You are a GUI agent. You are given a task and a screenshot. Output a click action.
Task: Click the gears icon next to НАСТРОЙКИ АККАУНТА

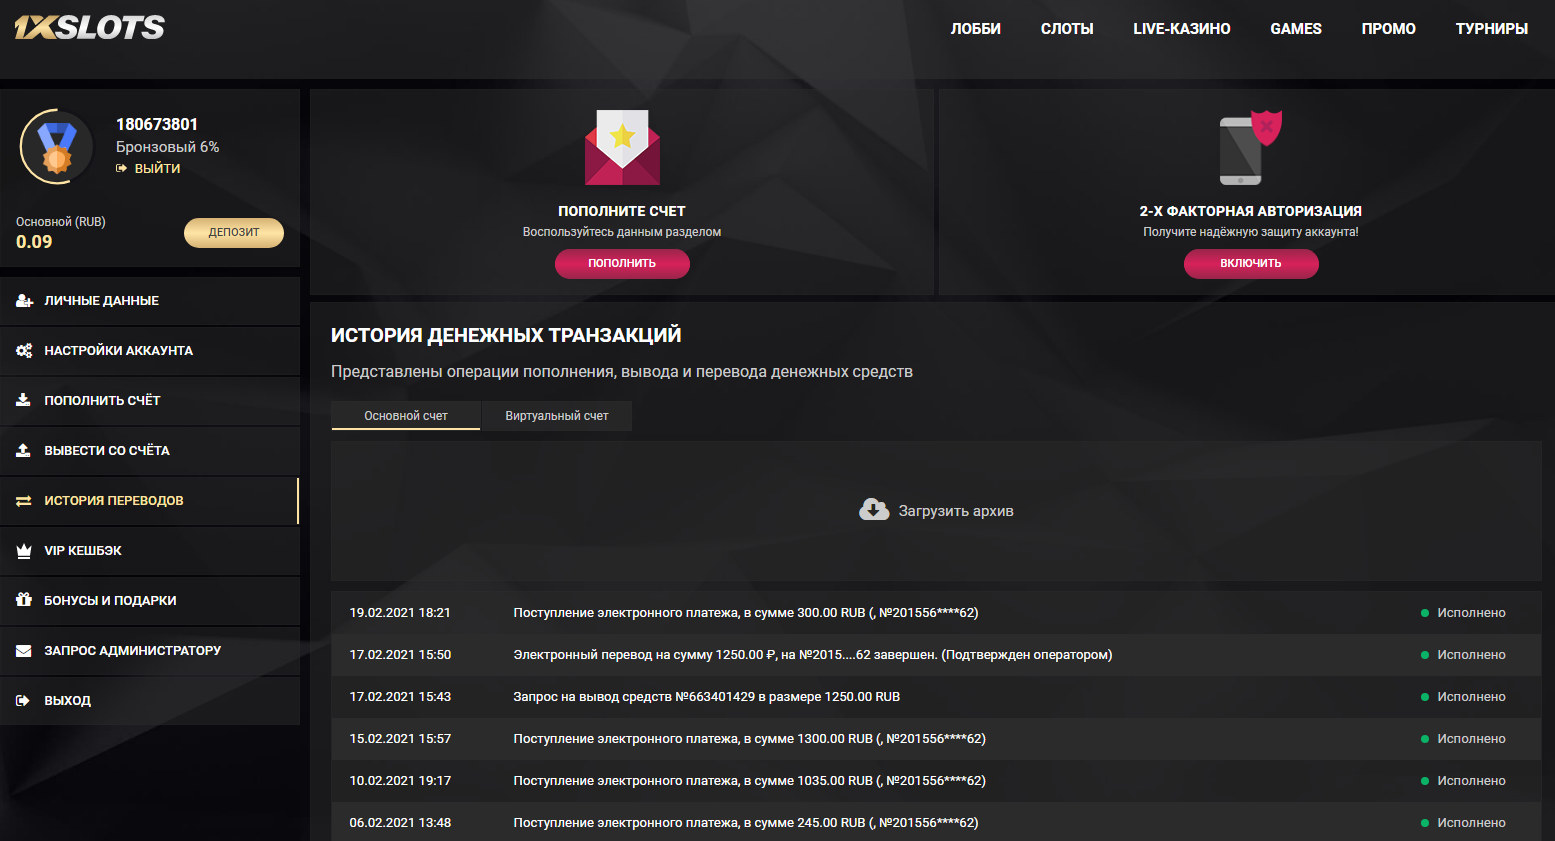pos(24,351)
